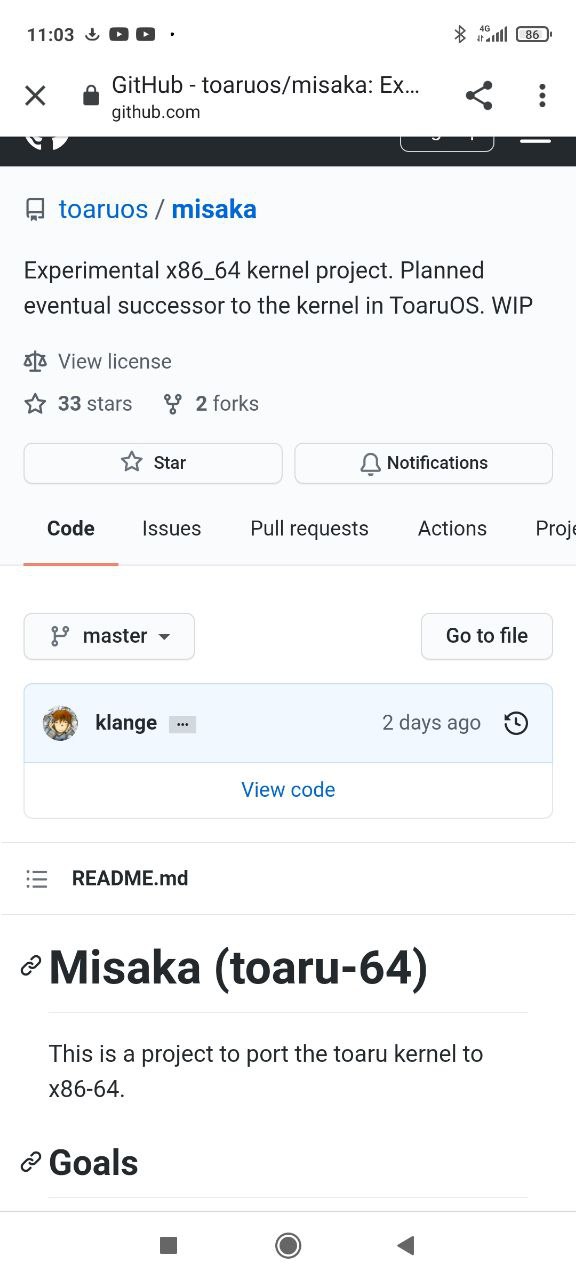Viewport: 576px width, 1280px height.
Task: Close the browser custom tab
Action: [35, 96]
